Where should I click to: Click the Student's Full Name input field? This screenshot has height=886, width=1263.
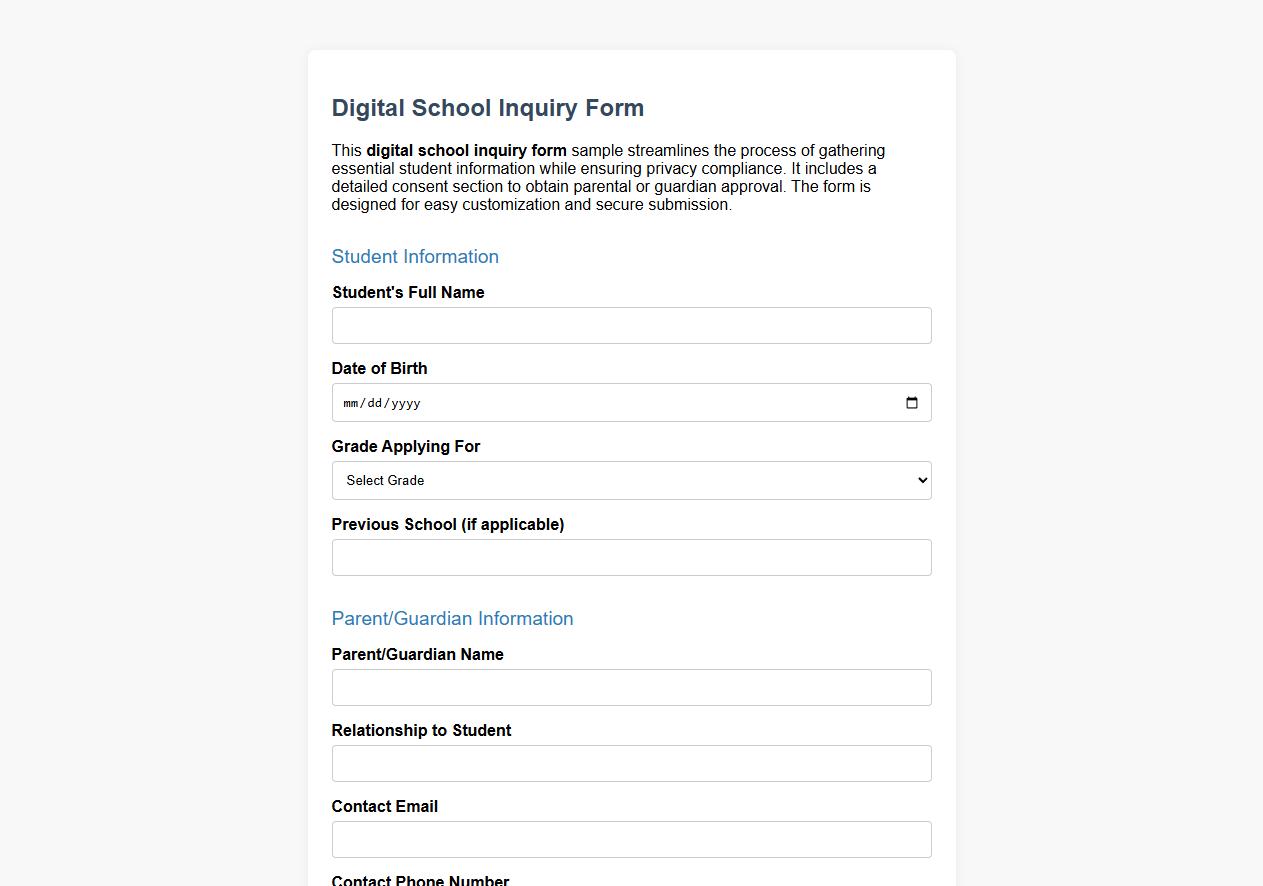coord(631,325)
